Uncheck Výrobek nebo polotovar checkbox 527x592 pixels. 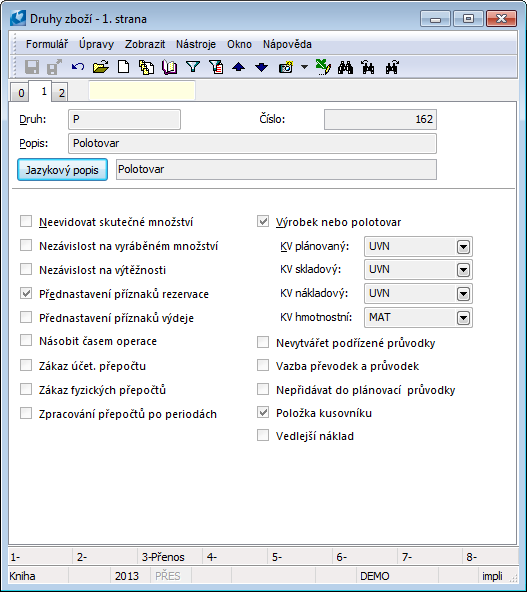pyautogui.click(x=263, y=221)
